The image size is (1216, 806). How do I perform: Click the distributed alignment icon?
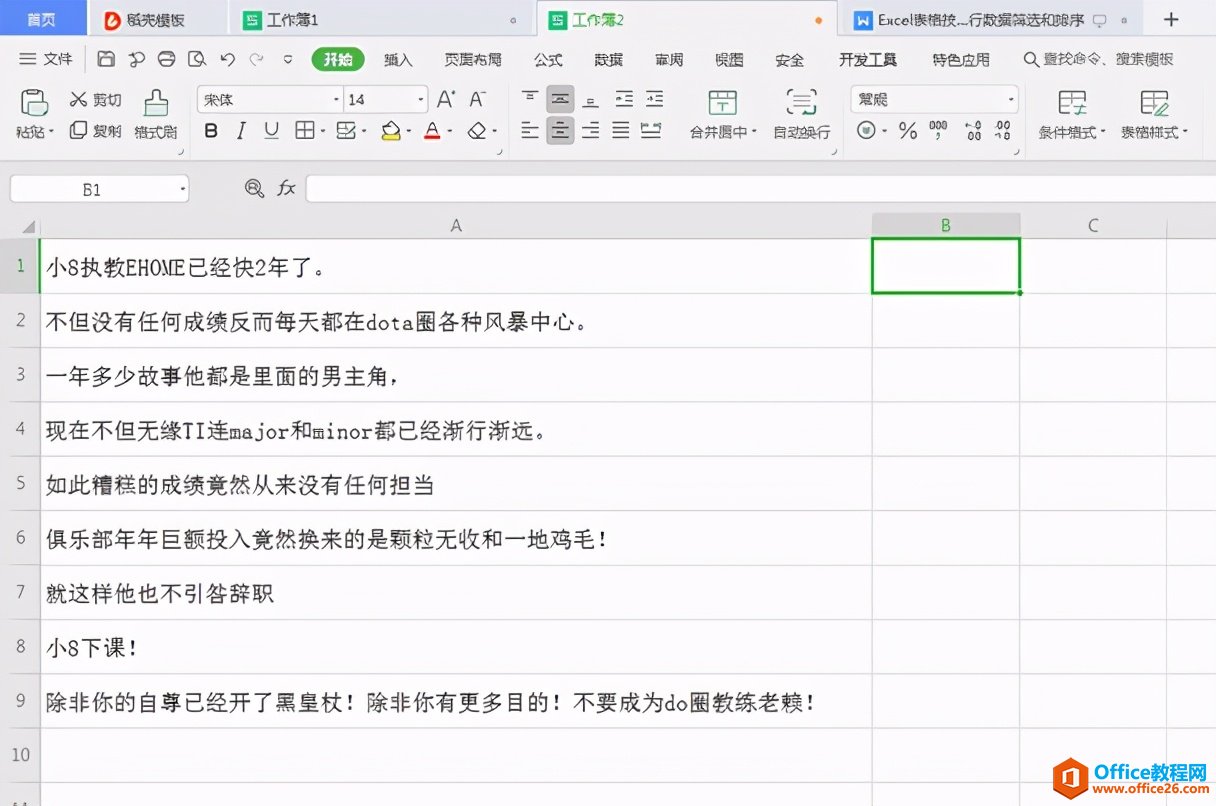click(652, 130)
